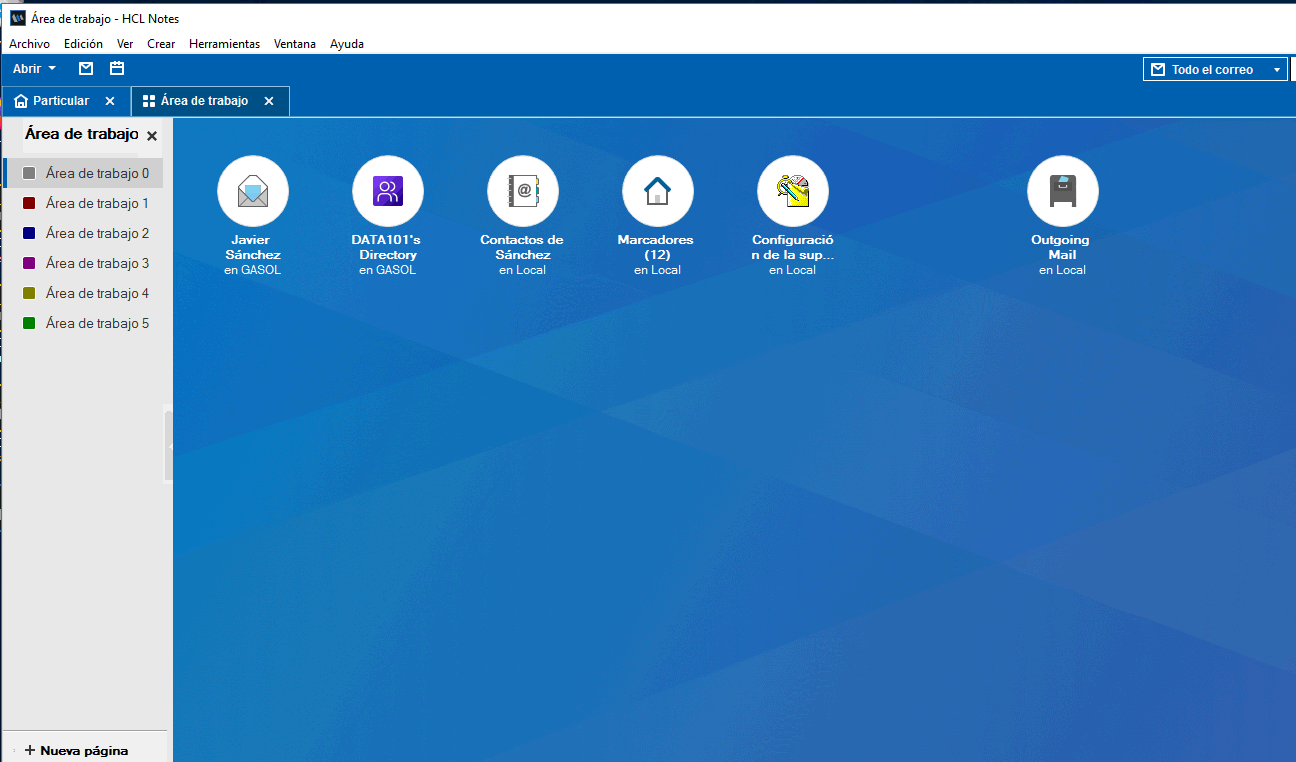The width and height of the screenshot is (1296, 762).
Task: Switch to the Particular tab
Action: pyautogui.click(x=65, y=101)
